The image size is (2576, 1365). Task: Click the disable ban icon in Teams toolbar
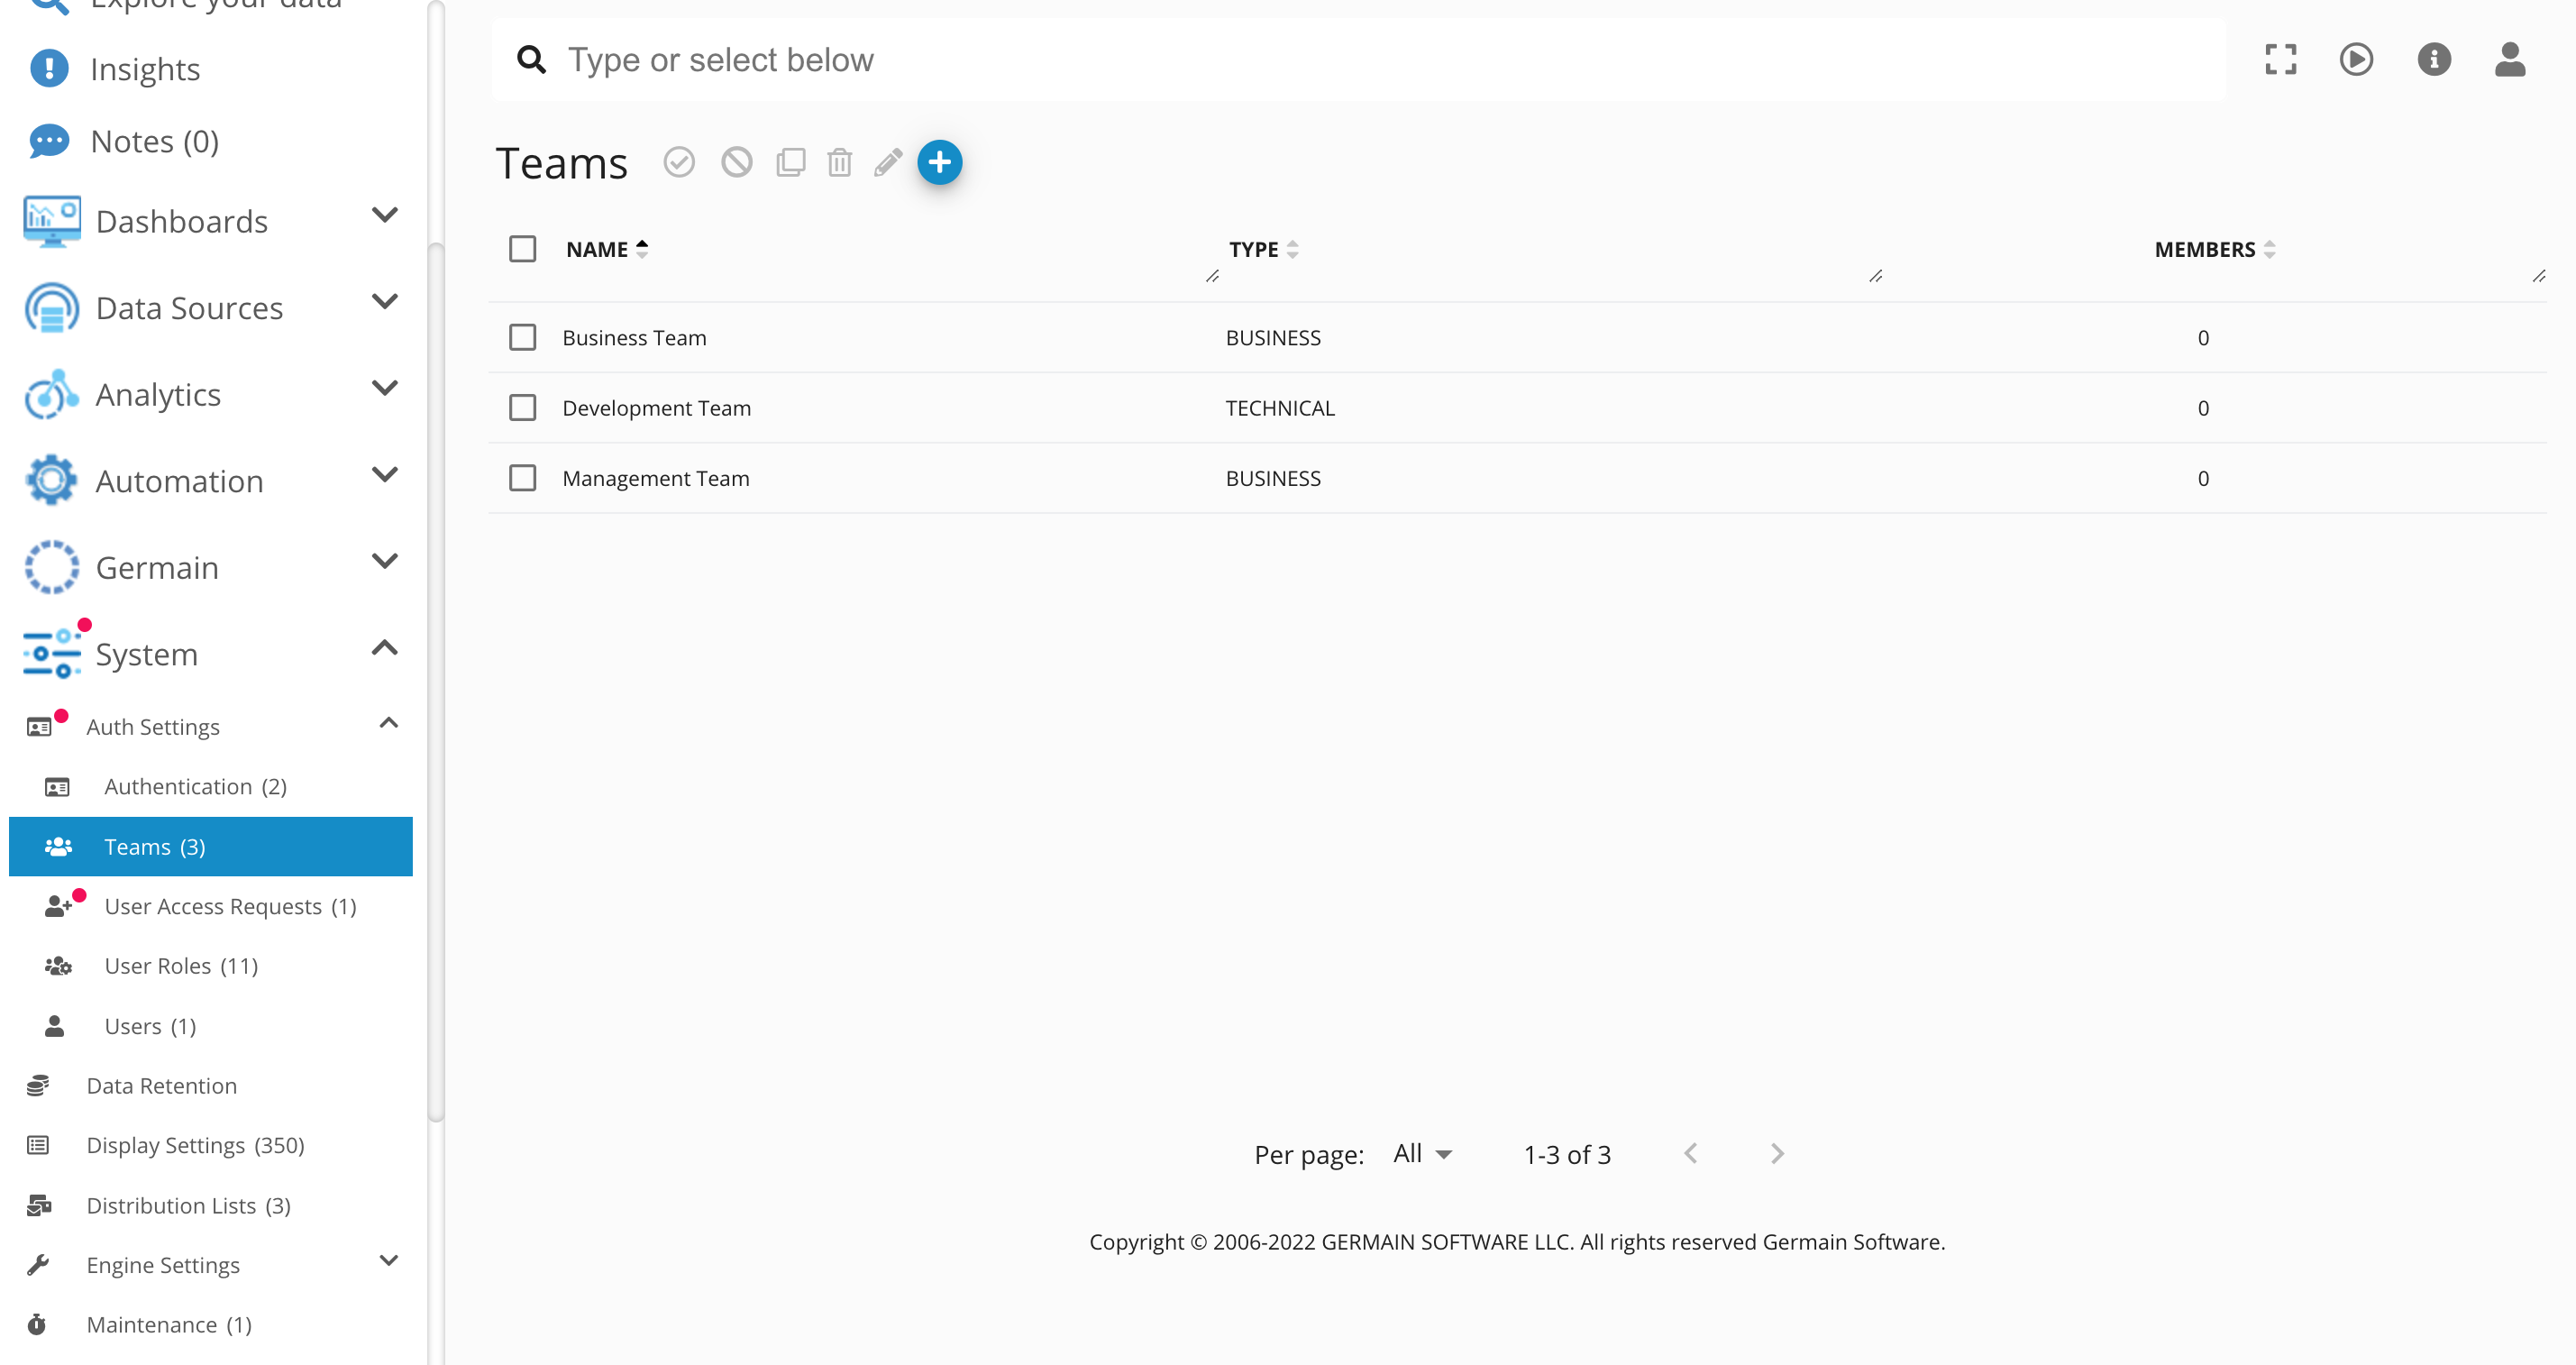[x=736, y=162]
